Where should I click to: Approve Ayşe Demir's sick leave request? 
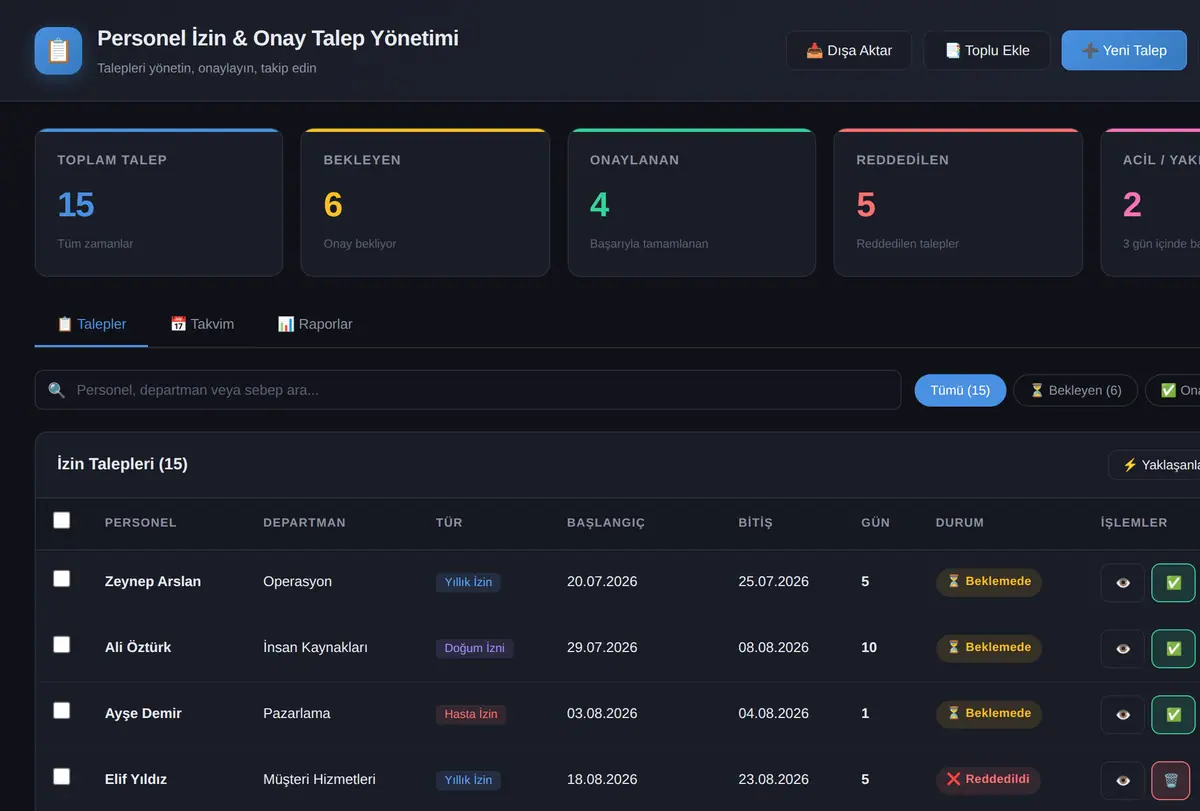click(1173, 715)
